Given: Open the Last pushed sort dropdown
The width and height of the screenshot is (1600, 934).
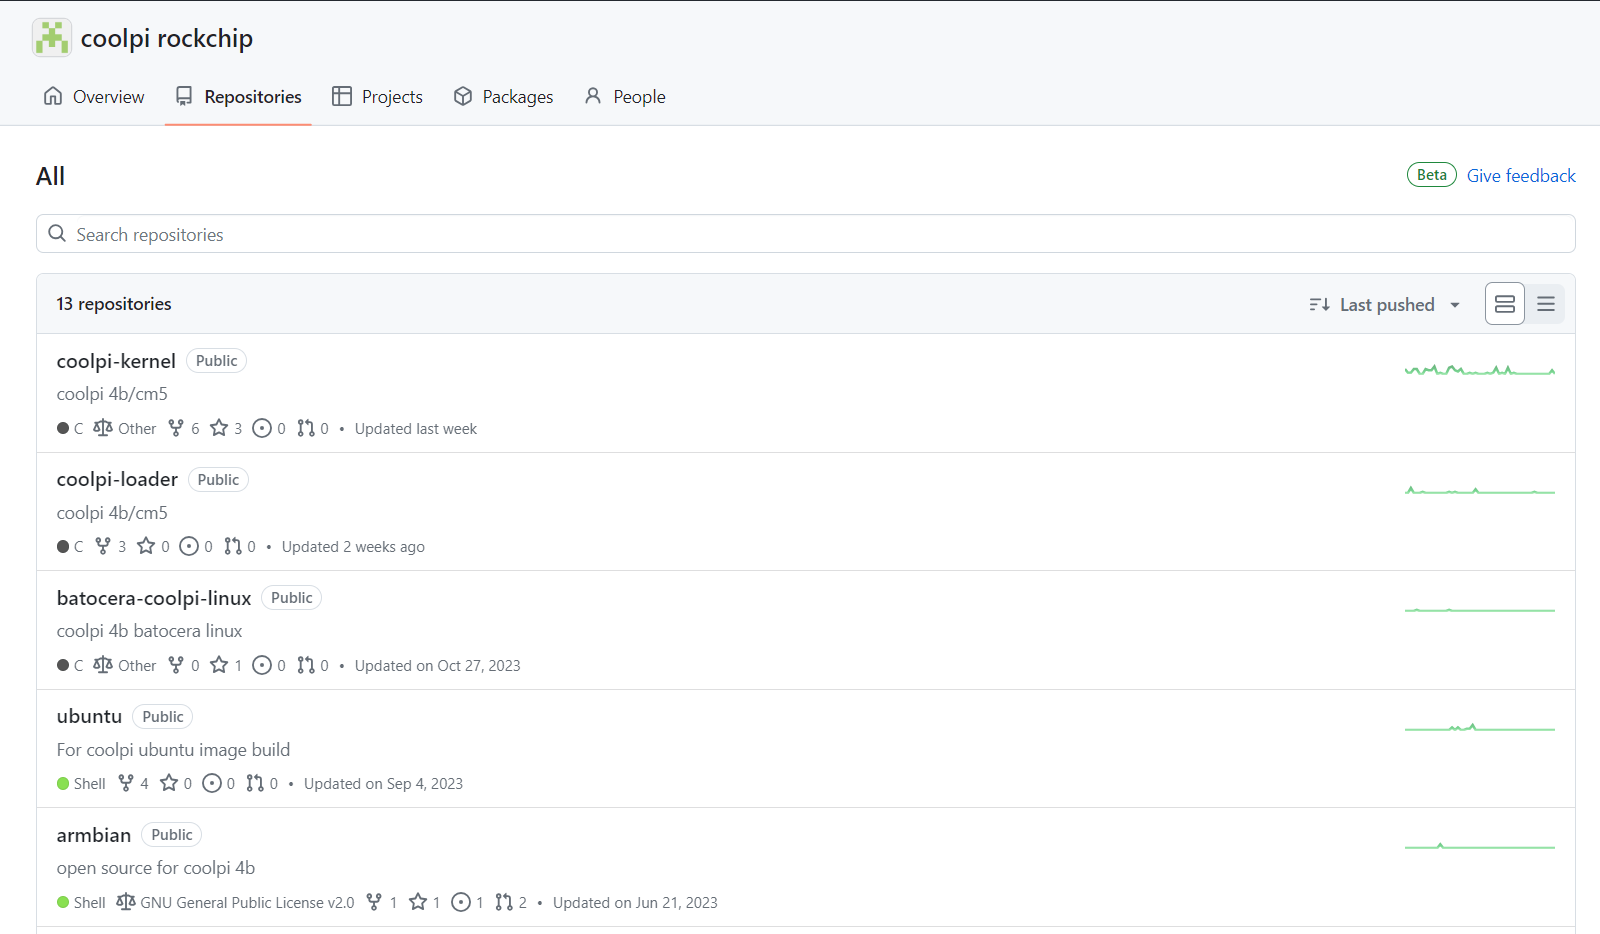Looking at the screenshot, I should click(1385, 305).
